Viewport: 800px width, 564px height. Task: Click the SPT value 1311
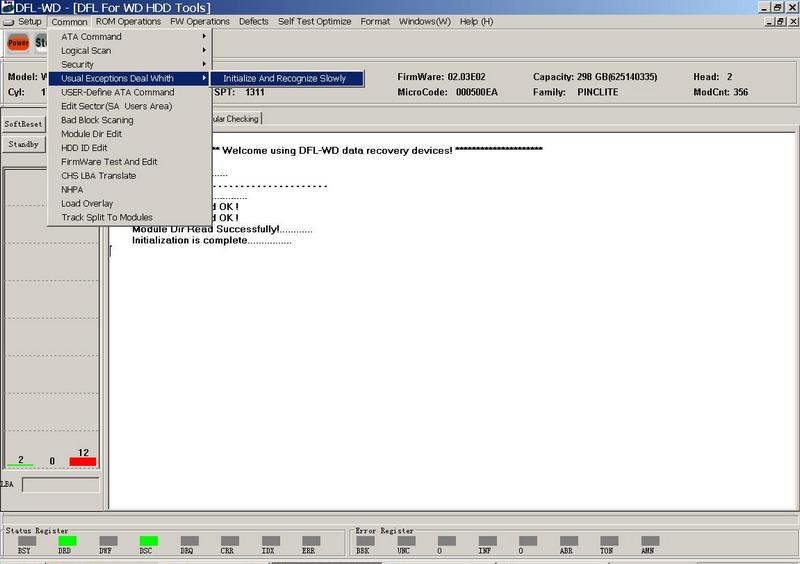click(255, 92)
